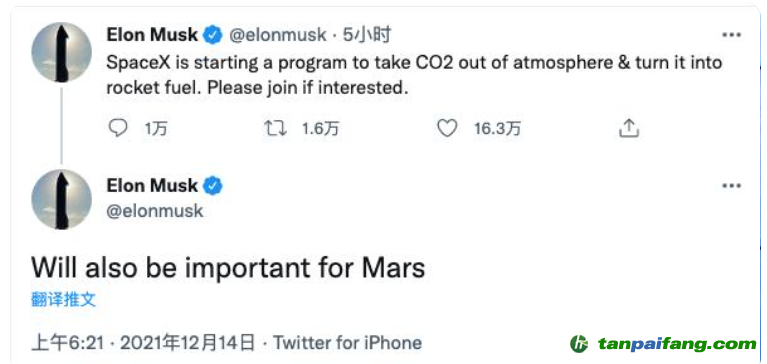Screen dimensions: 767x364
Task: Click the Elon Musk name in the first tweet
Action: [152, 35]
